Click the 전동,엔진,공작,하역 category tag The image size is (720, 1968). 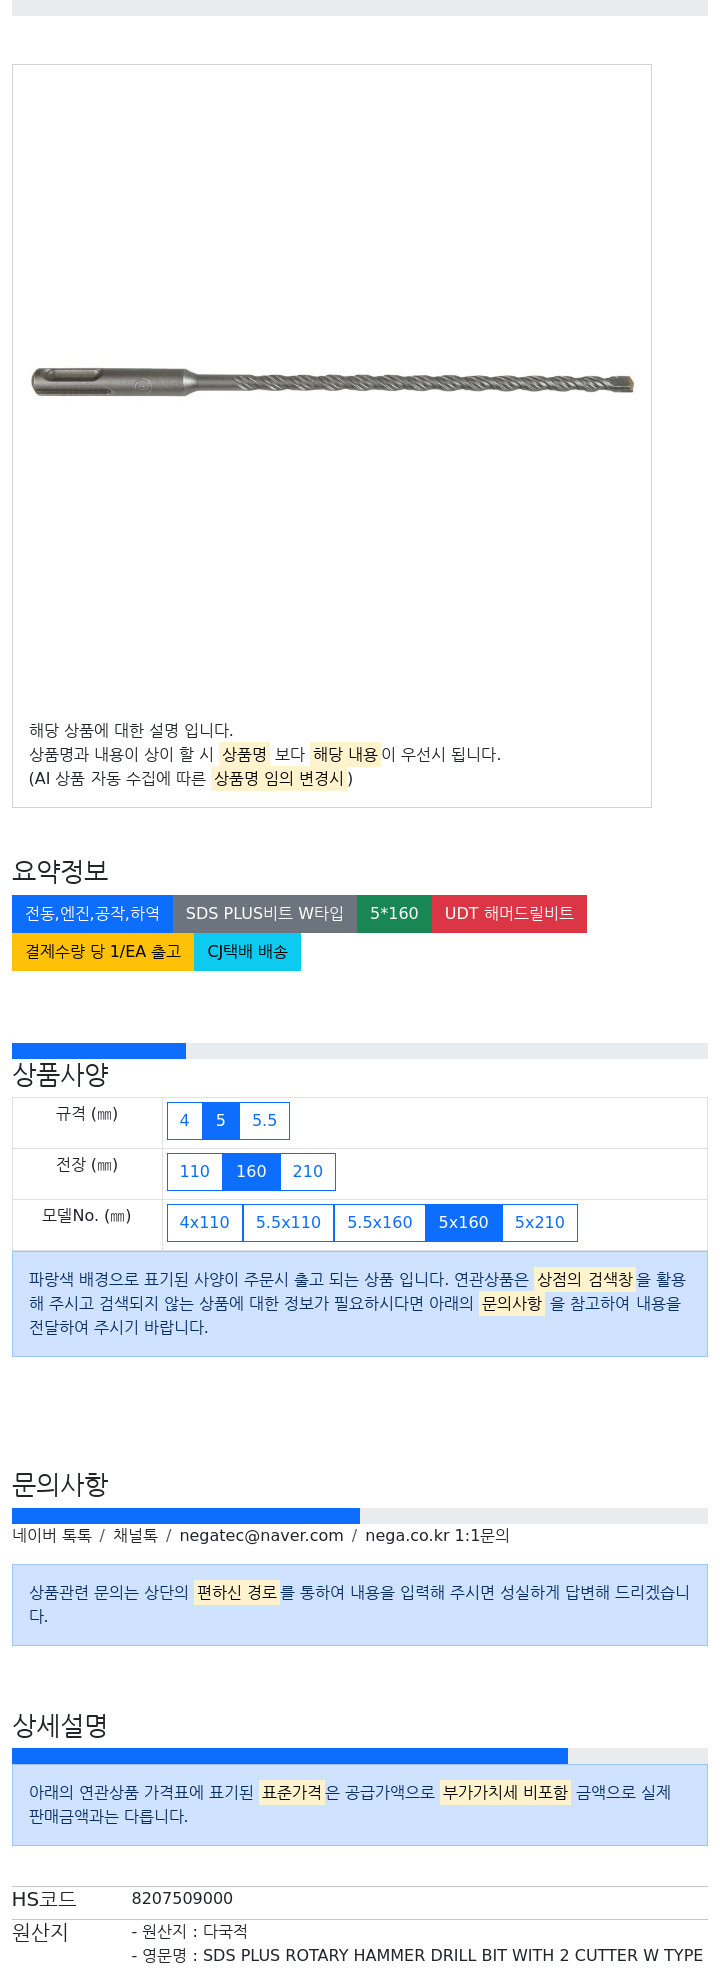click(92, 914)
